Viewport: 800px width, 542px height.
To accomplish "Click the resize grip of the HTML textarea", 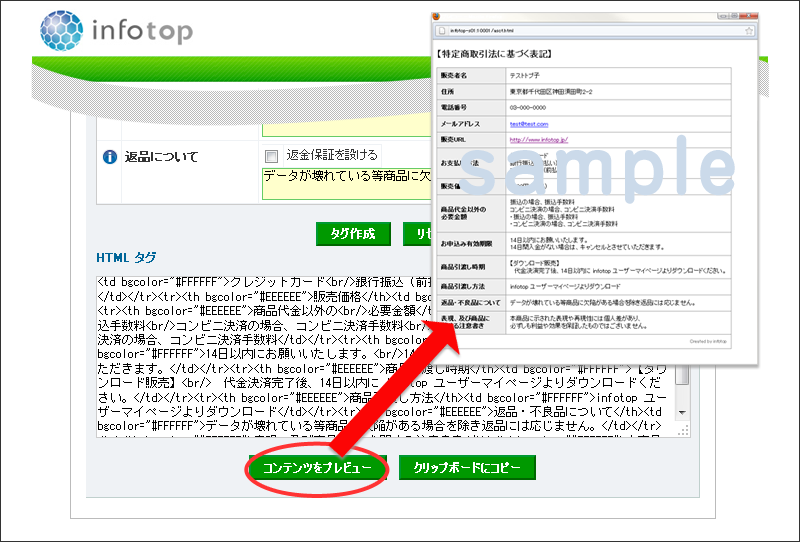I will point(683,430).
